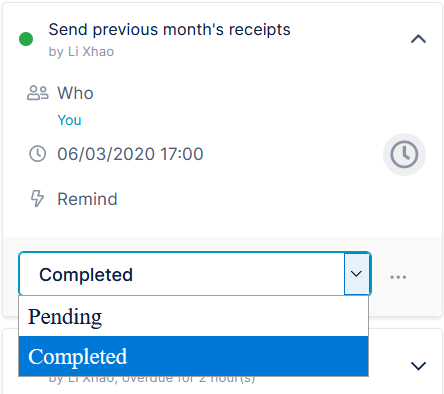The width and height of the screenshot is (444, 394).
Task: Expand the next task card below
Action: pos(418,366)
